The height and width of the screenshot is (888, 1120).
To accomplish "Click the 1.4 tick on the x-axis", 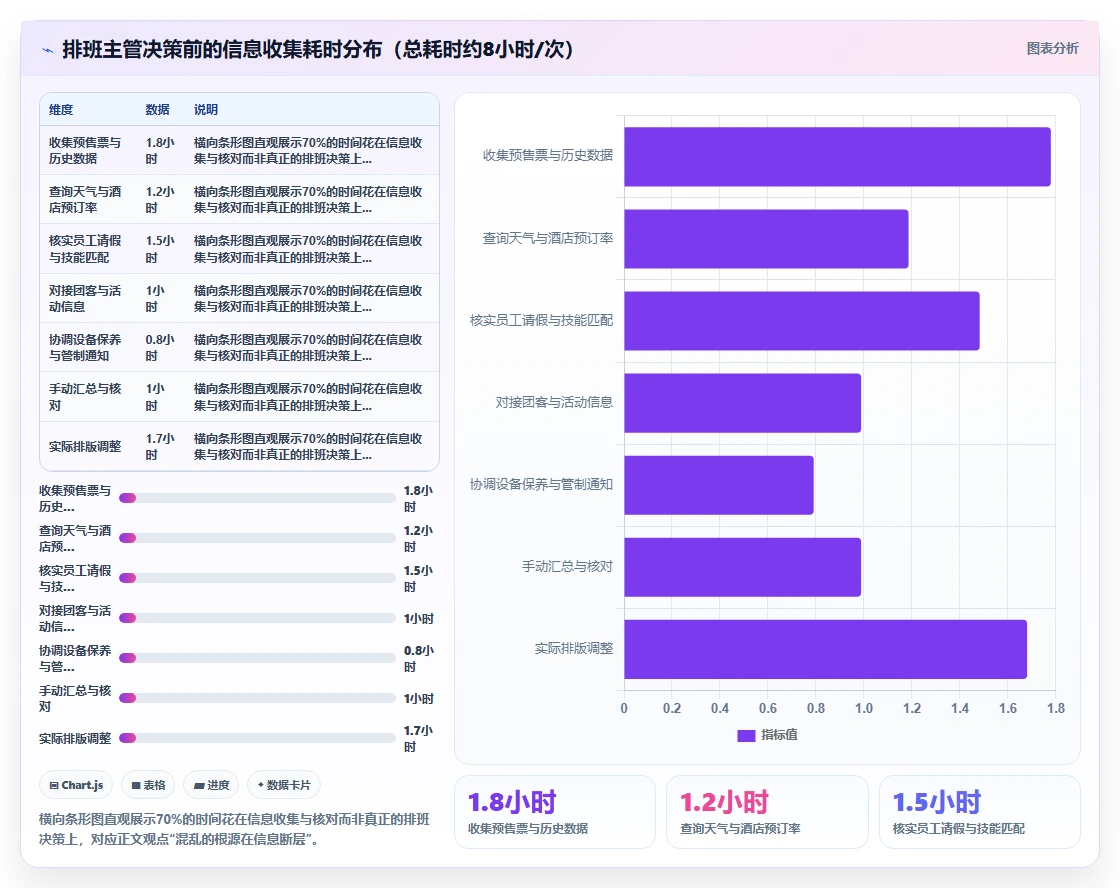I will (x=960, y=708).
